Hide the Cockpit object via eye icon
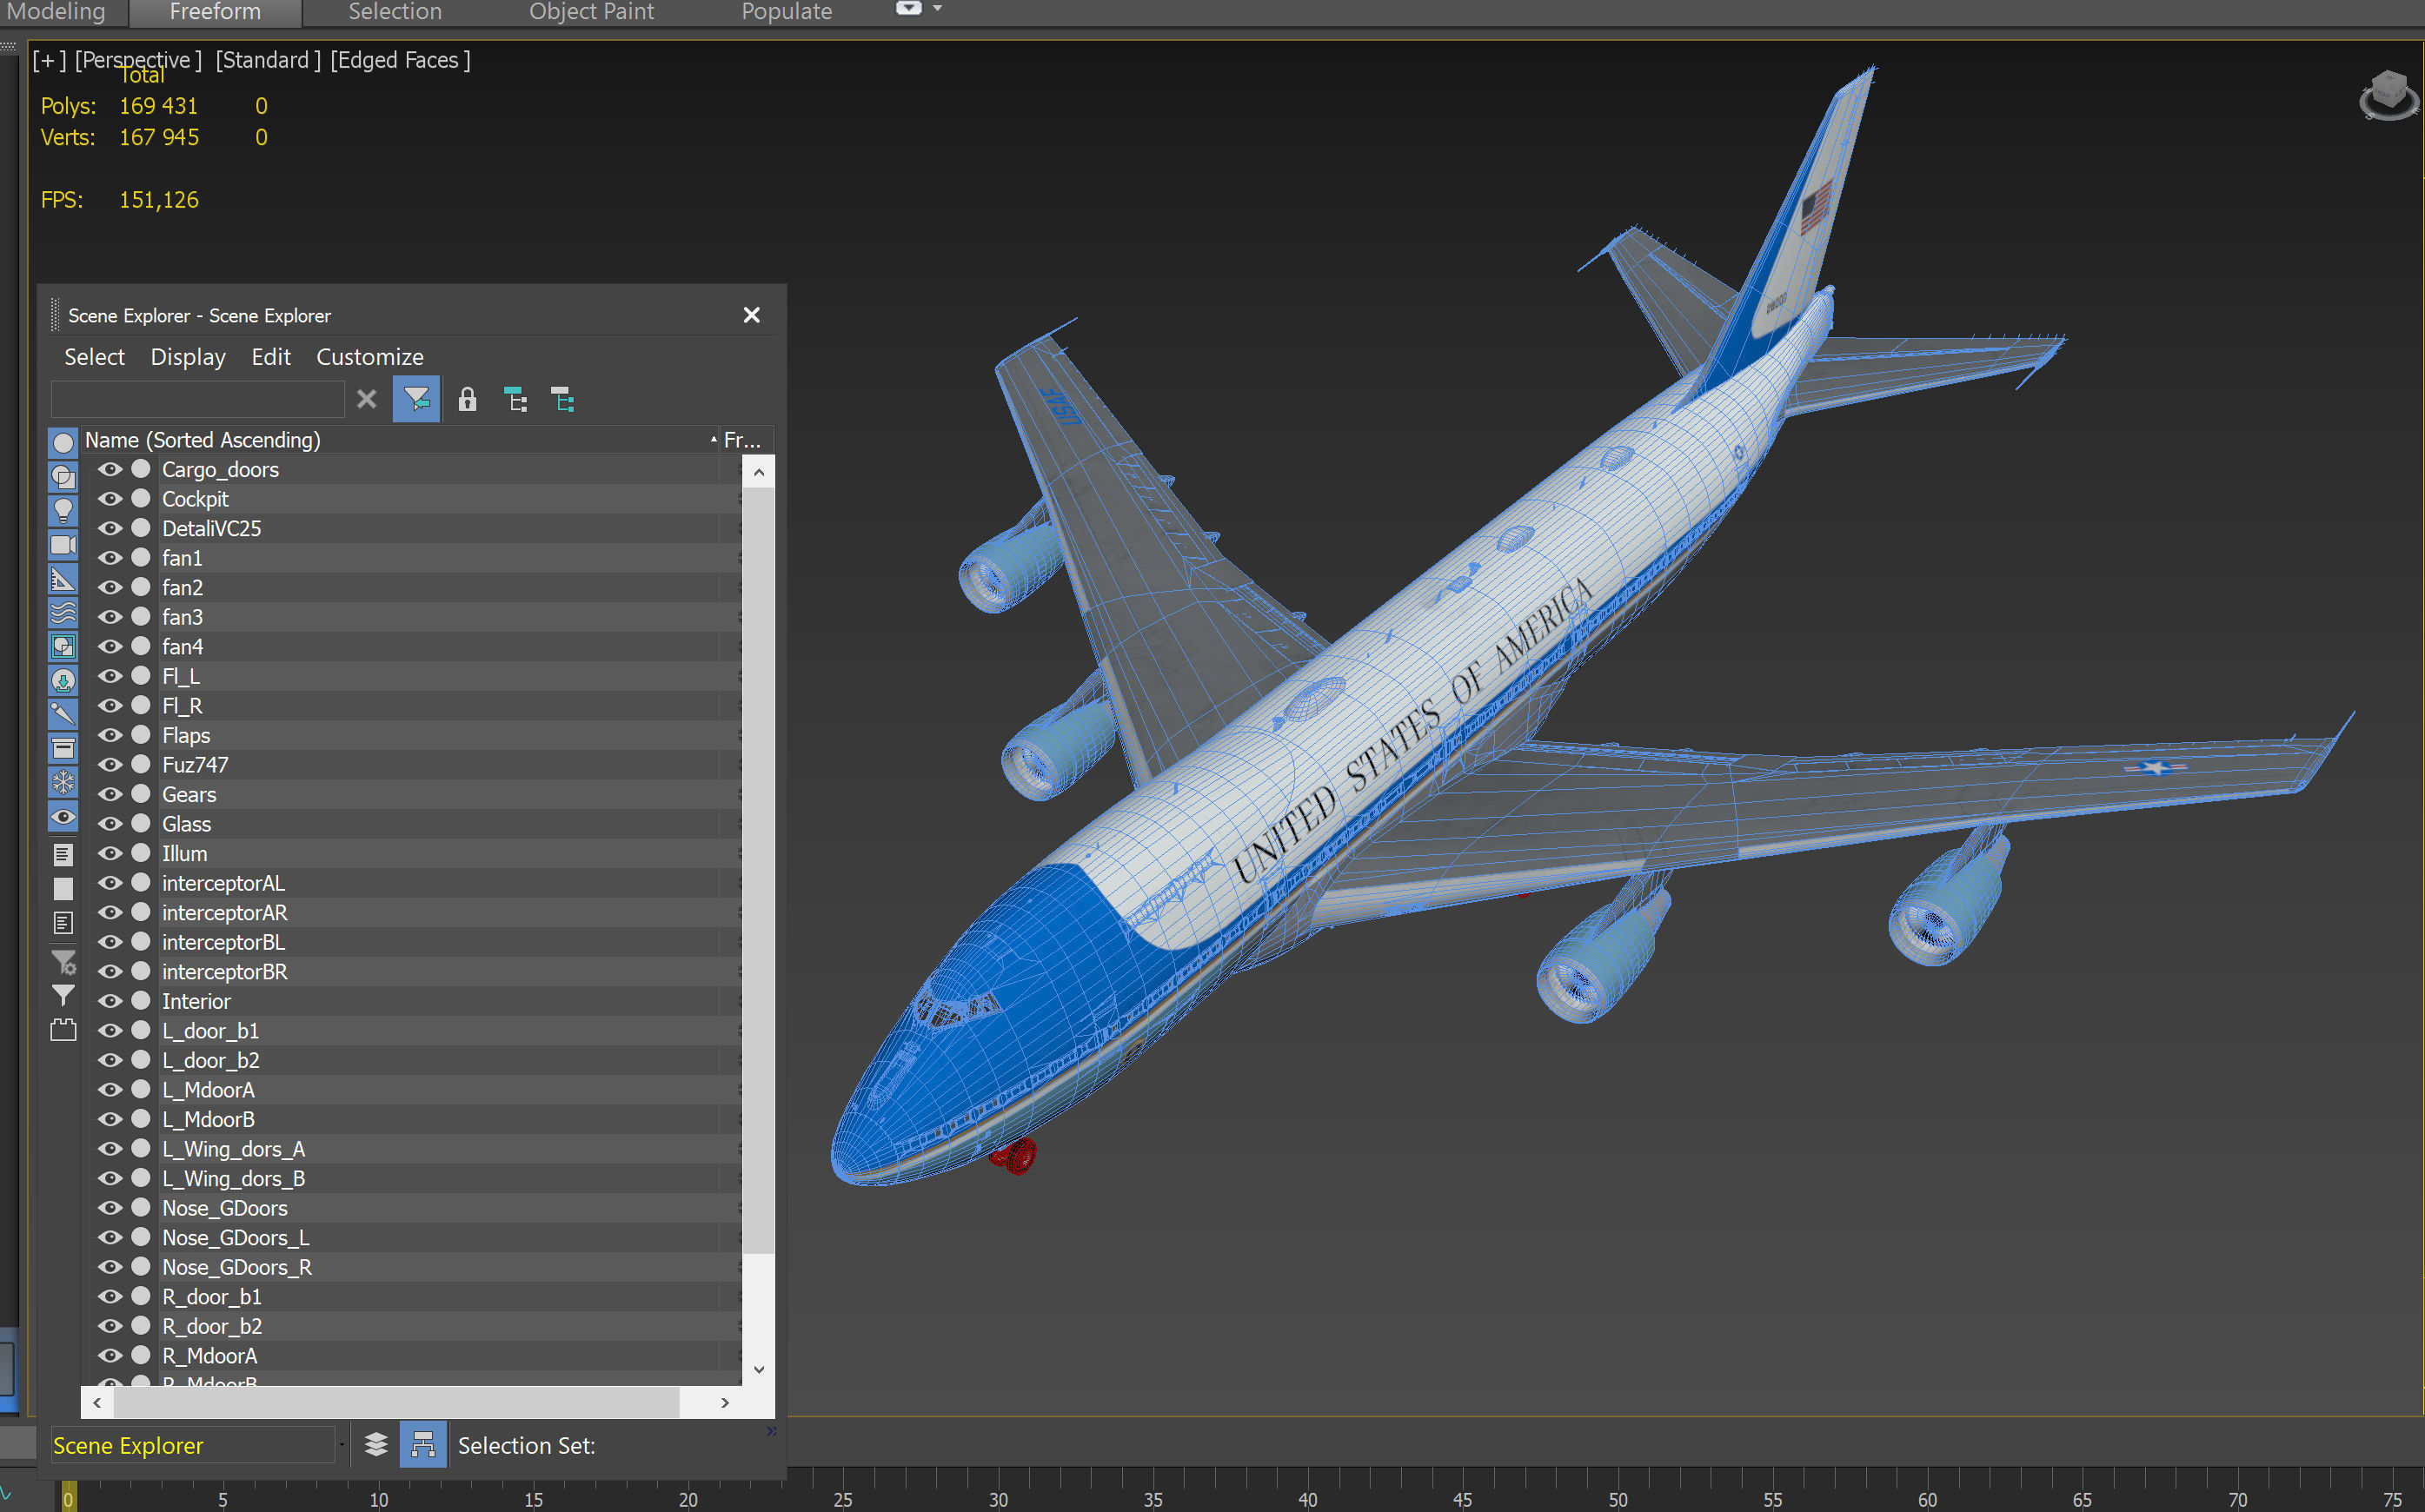 pyautogui.click(x=109, y=499)
